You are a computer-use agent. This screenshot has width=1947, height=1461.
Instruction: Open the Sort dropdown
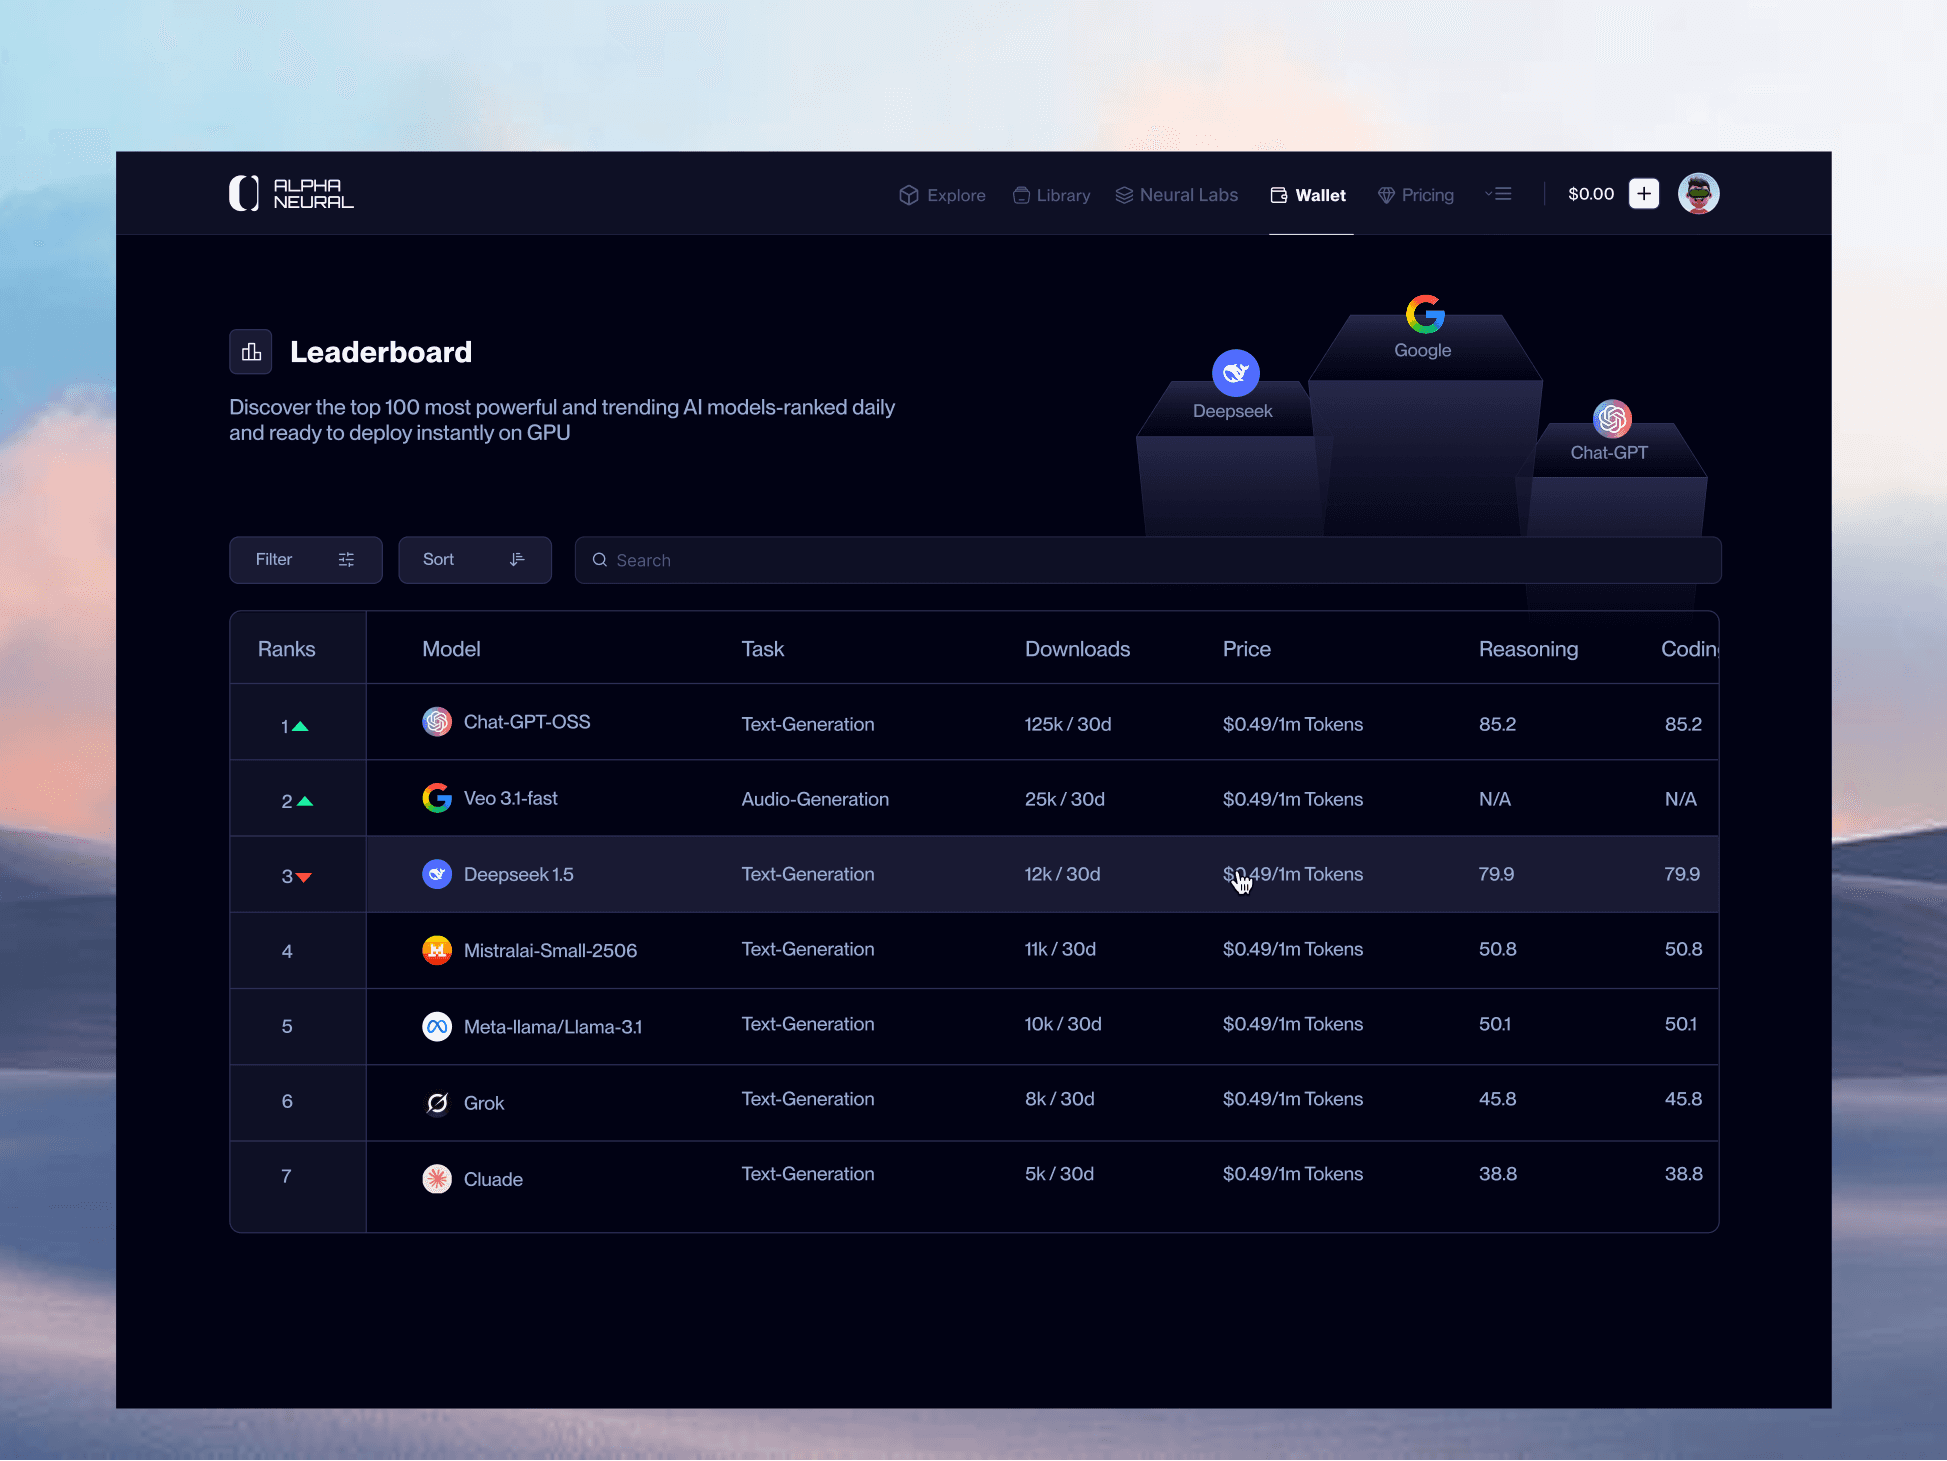(x=474, y=560)
